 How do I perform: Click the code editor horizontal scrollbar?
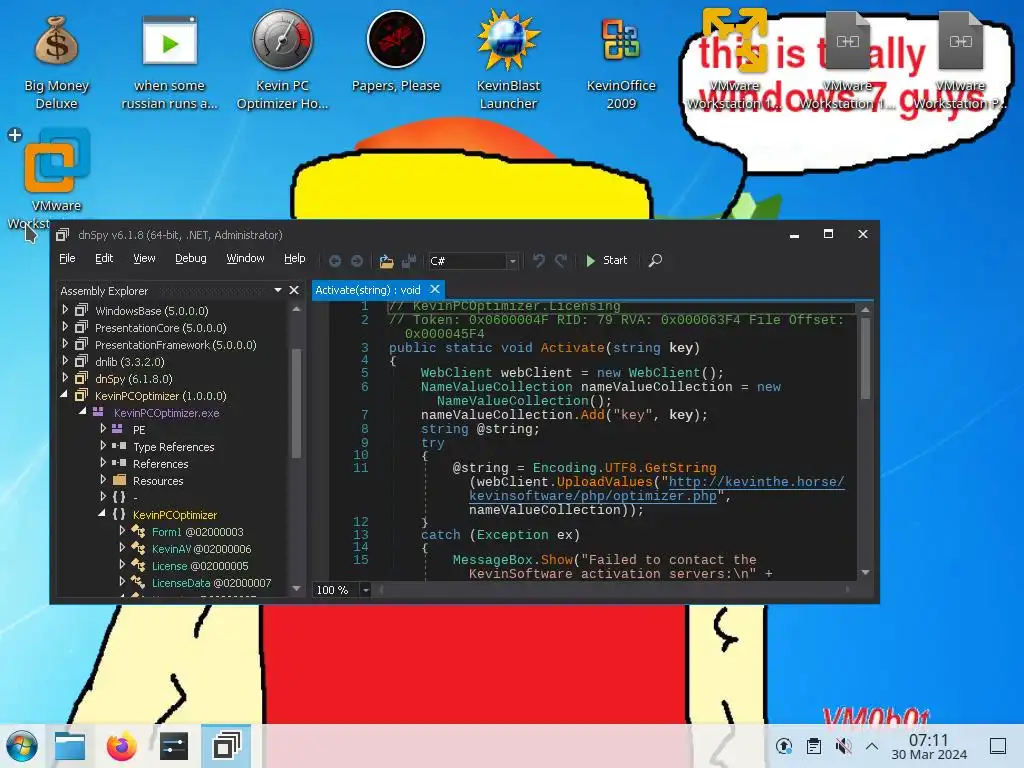coord(614,590)
